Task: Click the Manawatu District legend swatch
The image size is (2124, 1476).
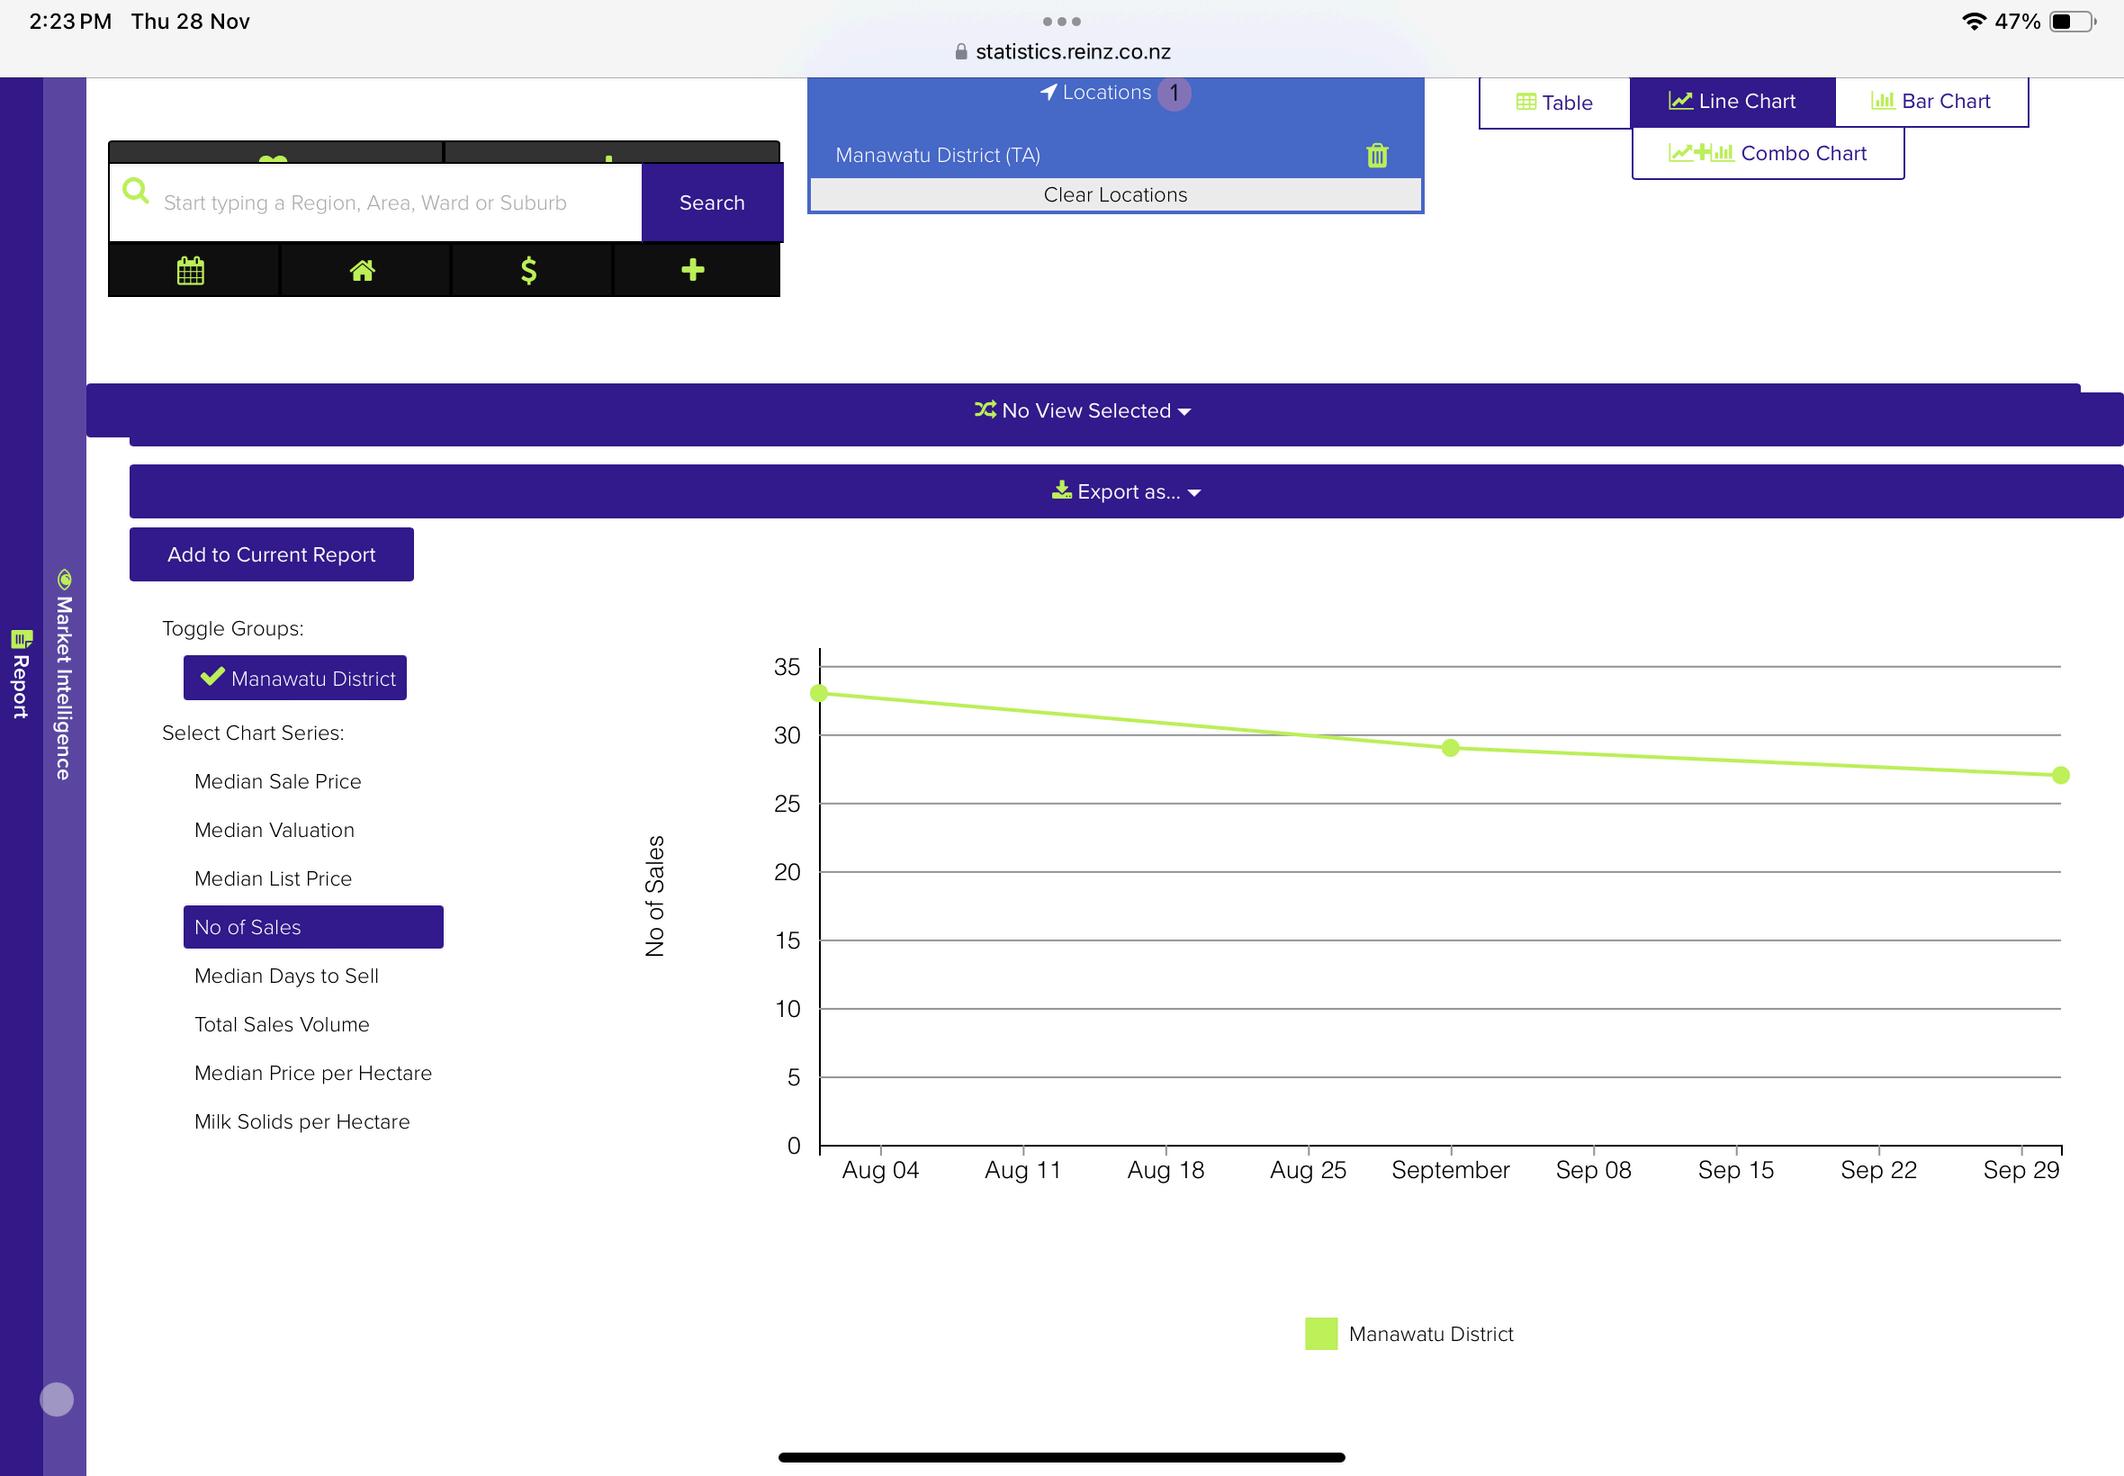Action: click(1321, 1334)
